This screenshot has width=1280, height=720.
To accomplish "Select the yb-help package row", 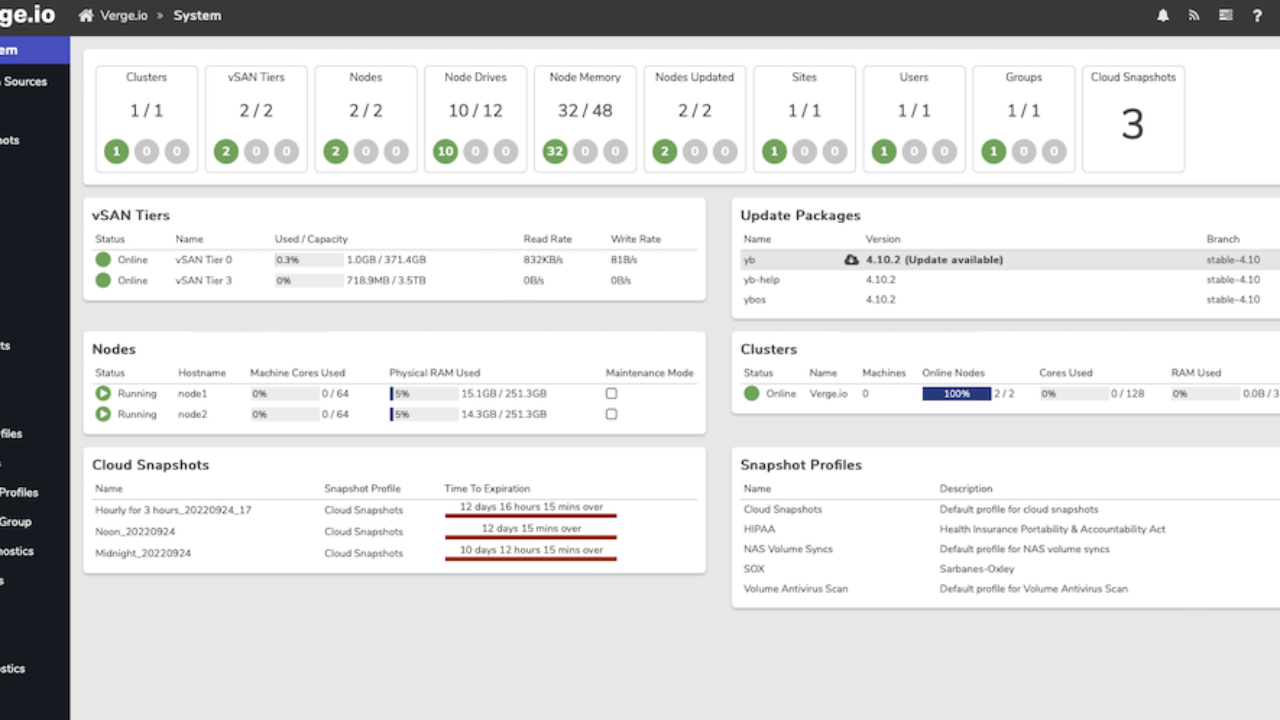I will (1010, 280).
